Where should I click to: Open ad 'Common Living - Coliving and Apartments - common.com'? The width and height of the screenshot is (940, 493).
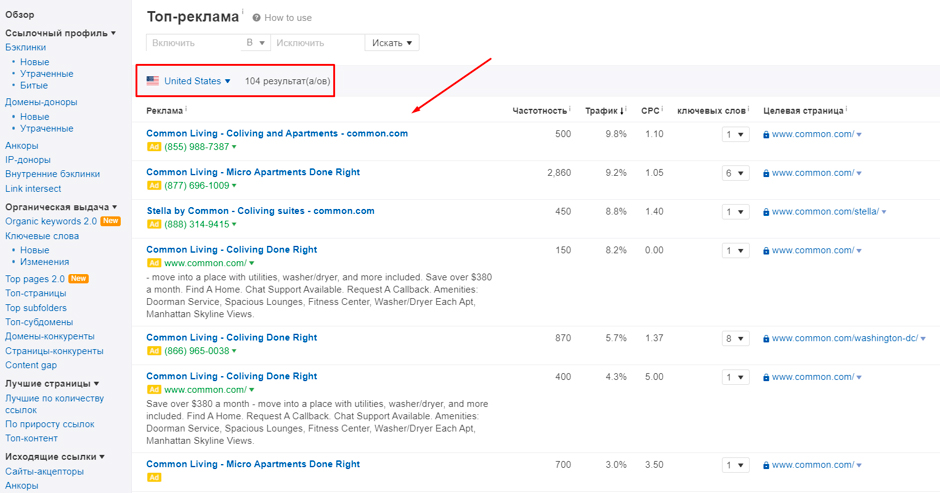pyautogui.click(x=277, y=133)
